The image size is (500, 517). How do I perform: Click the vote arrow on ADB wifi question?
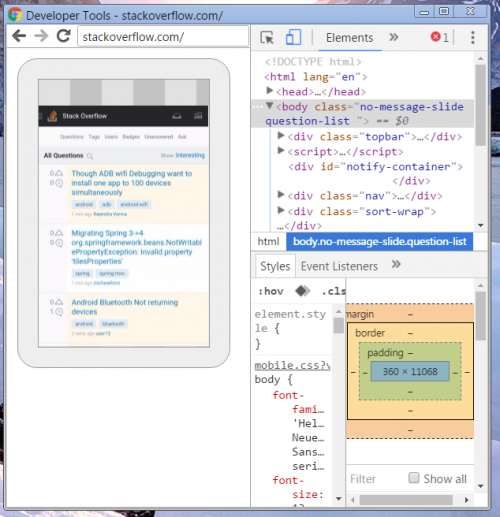pos(59,173)
